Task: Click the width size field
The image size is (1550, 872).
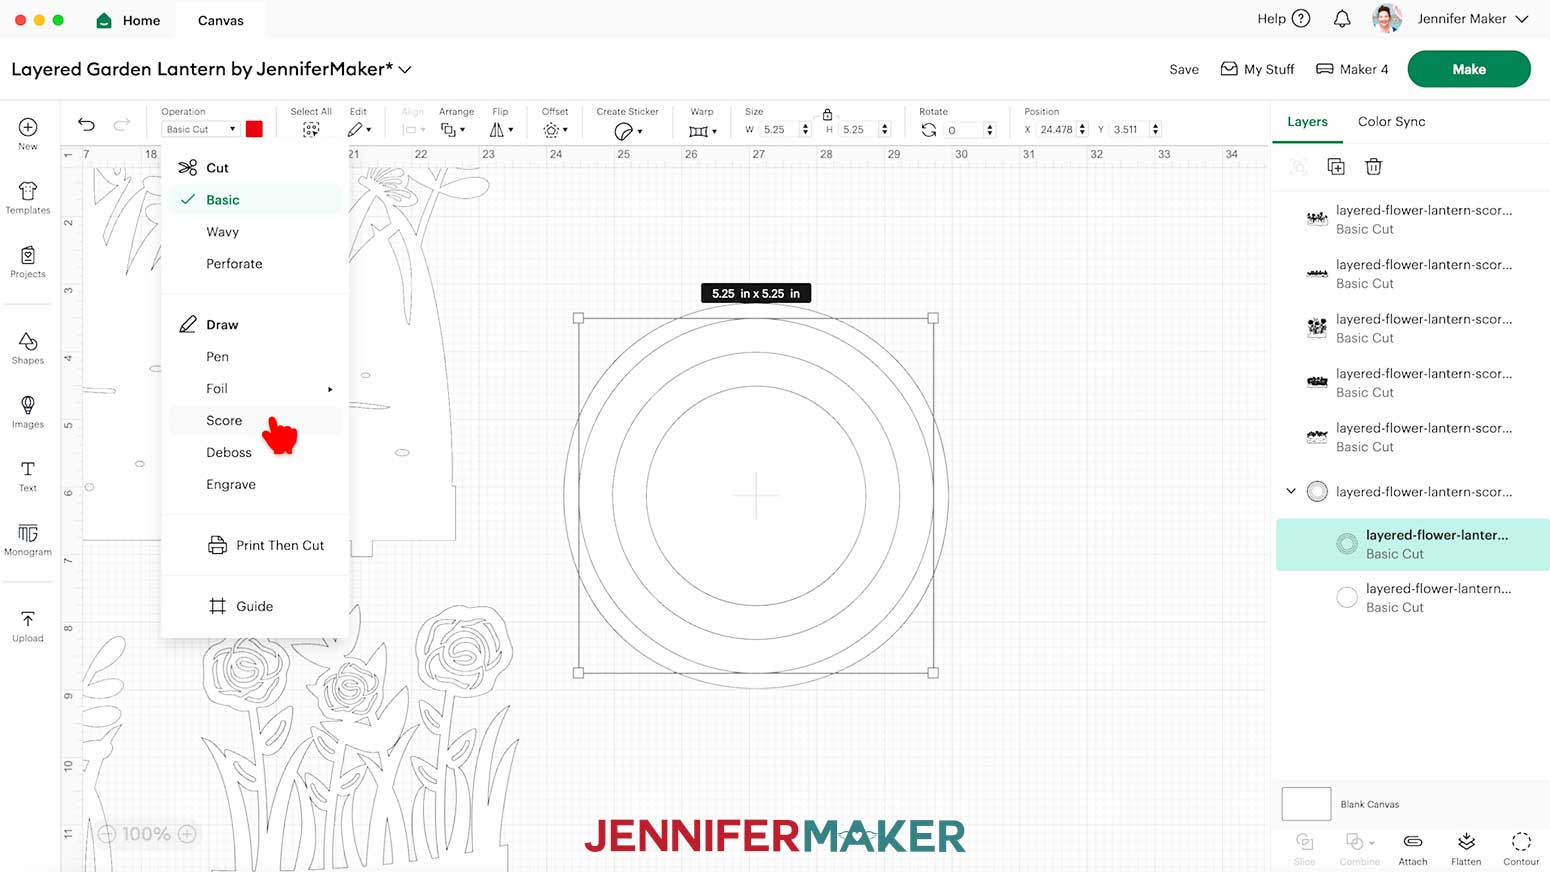Action: tap(779, 129)
